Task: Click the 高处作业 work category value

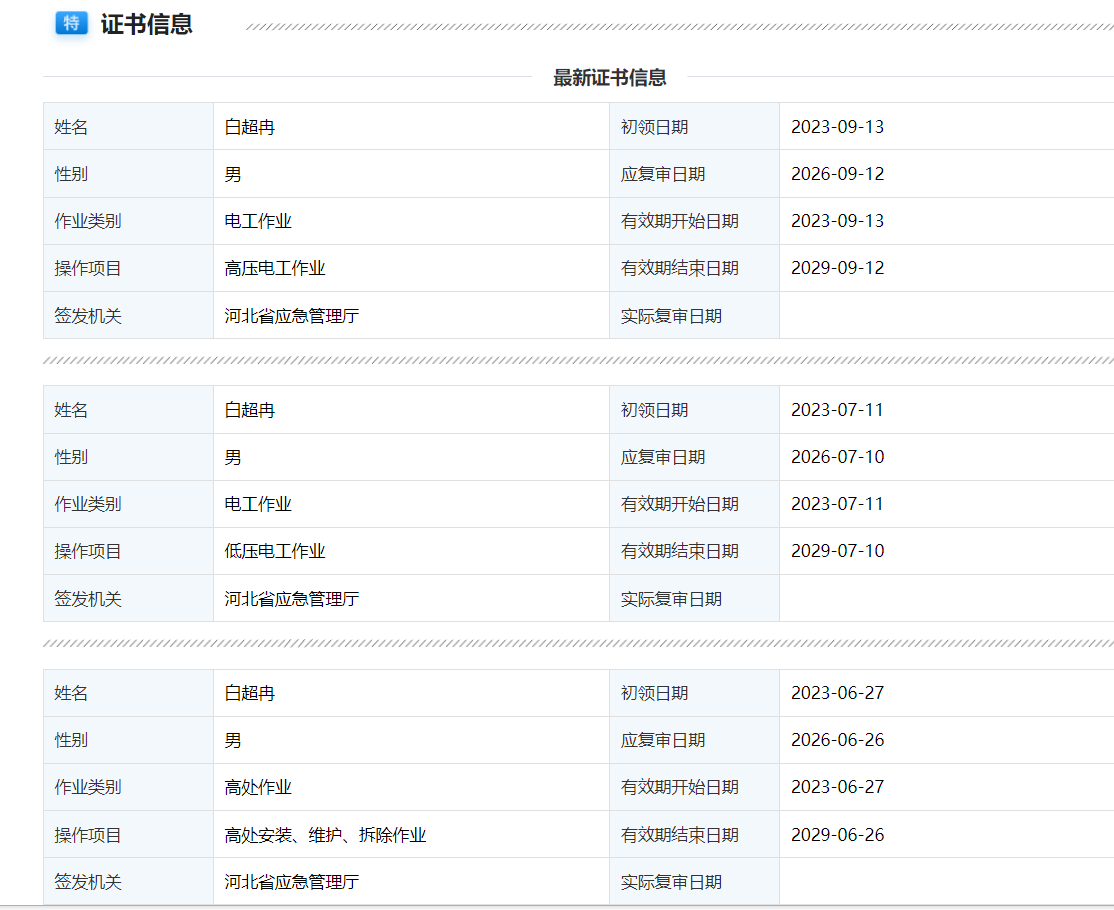Action: tap(258, 787)
